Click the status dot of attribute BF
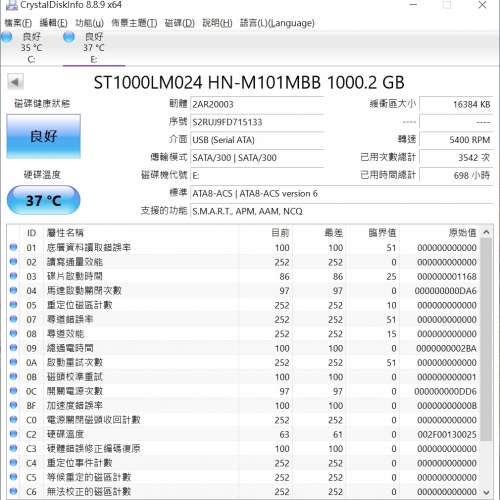 point(13,405)
